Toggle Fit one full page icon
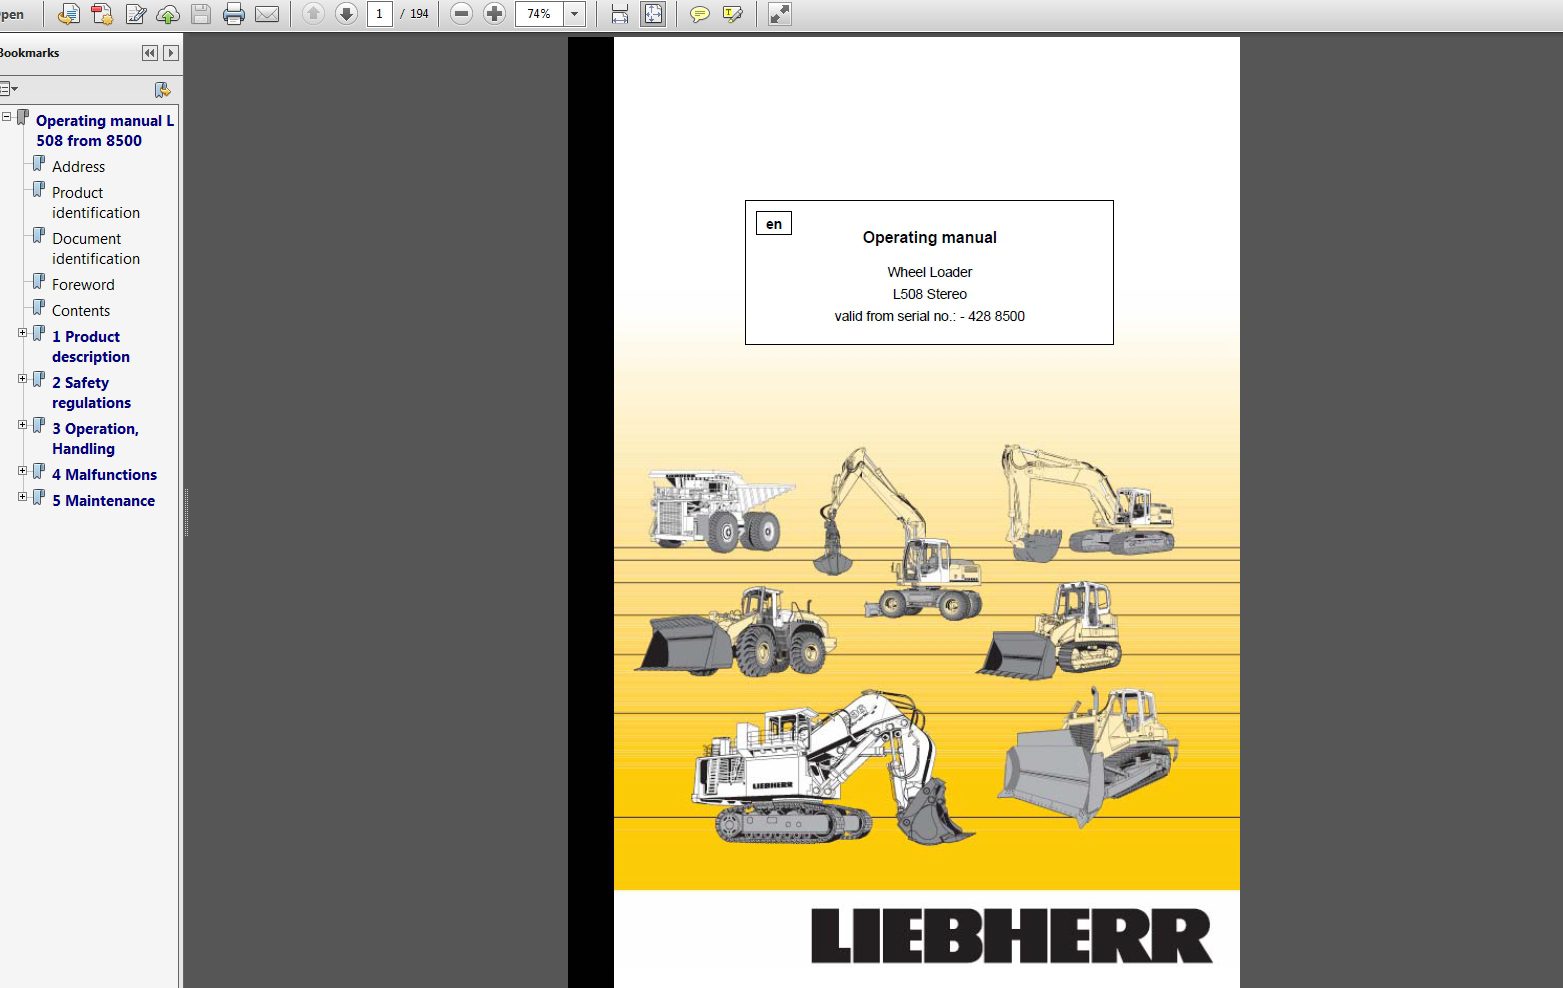 [x=653, y=14]
